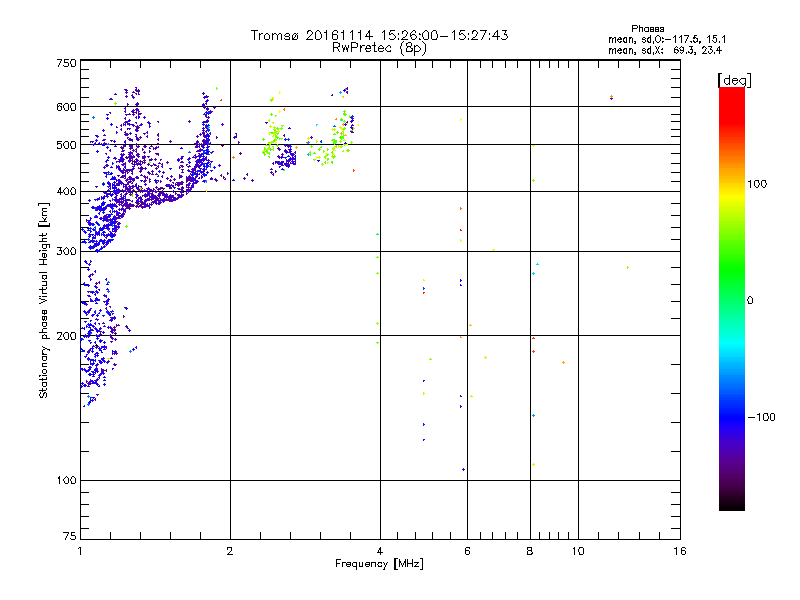Click the y-axis tick label '500'

point(66,145)
